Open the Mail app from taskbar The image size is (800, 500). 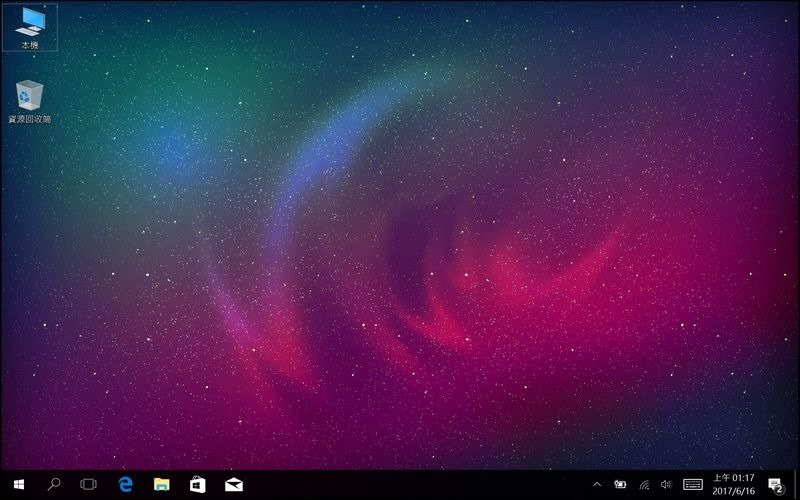(233, 485)
